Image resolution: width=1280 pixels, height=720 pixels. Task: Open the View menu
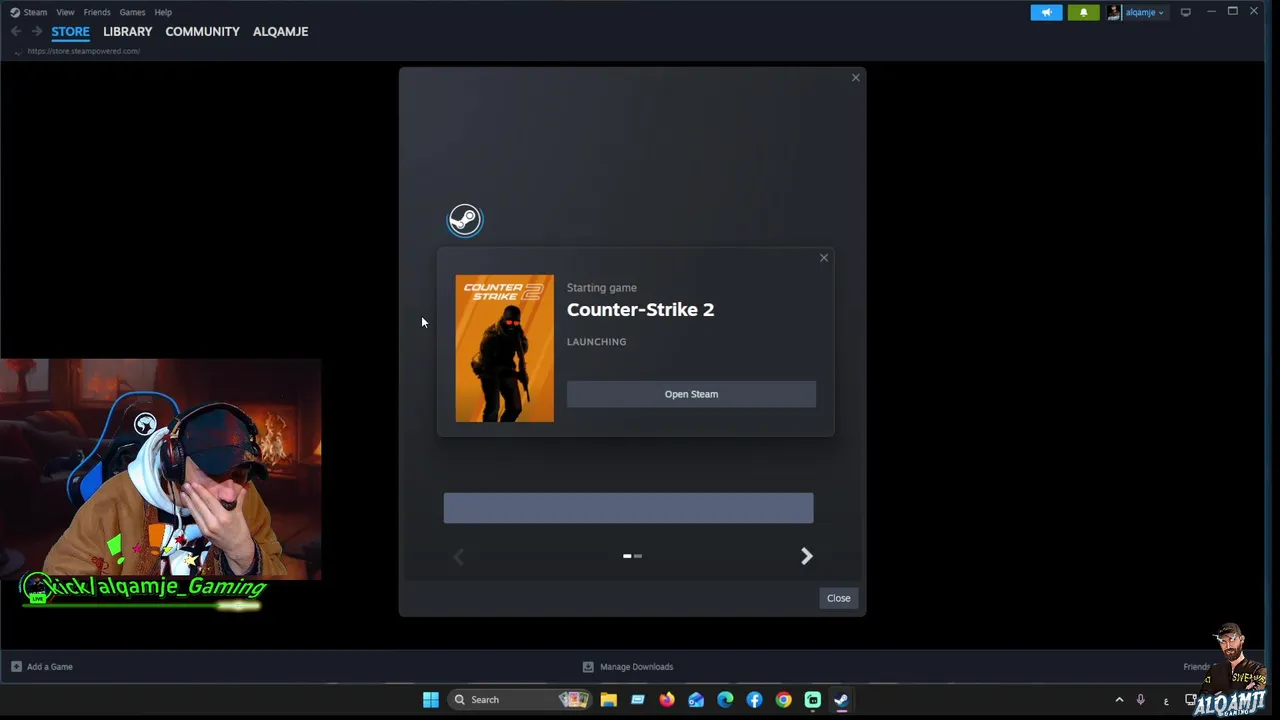tap(65, 12)
